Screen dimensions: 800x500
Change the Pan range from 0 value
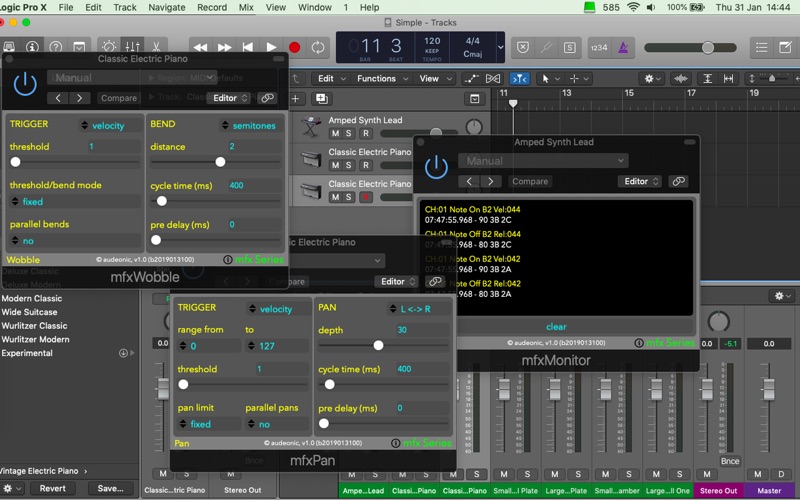pyautogui.click(x=209, y=346)
